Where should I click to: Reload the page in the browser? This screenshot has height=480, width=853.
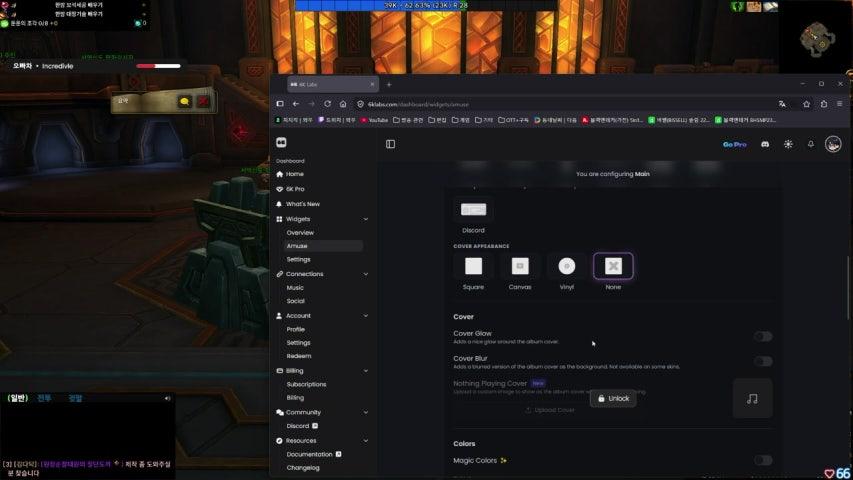[327, 104]
